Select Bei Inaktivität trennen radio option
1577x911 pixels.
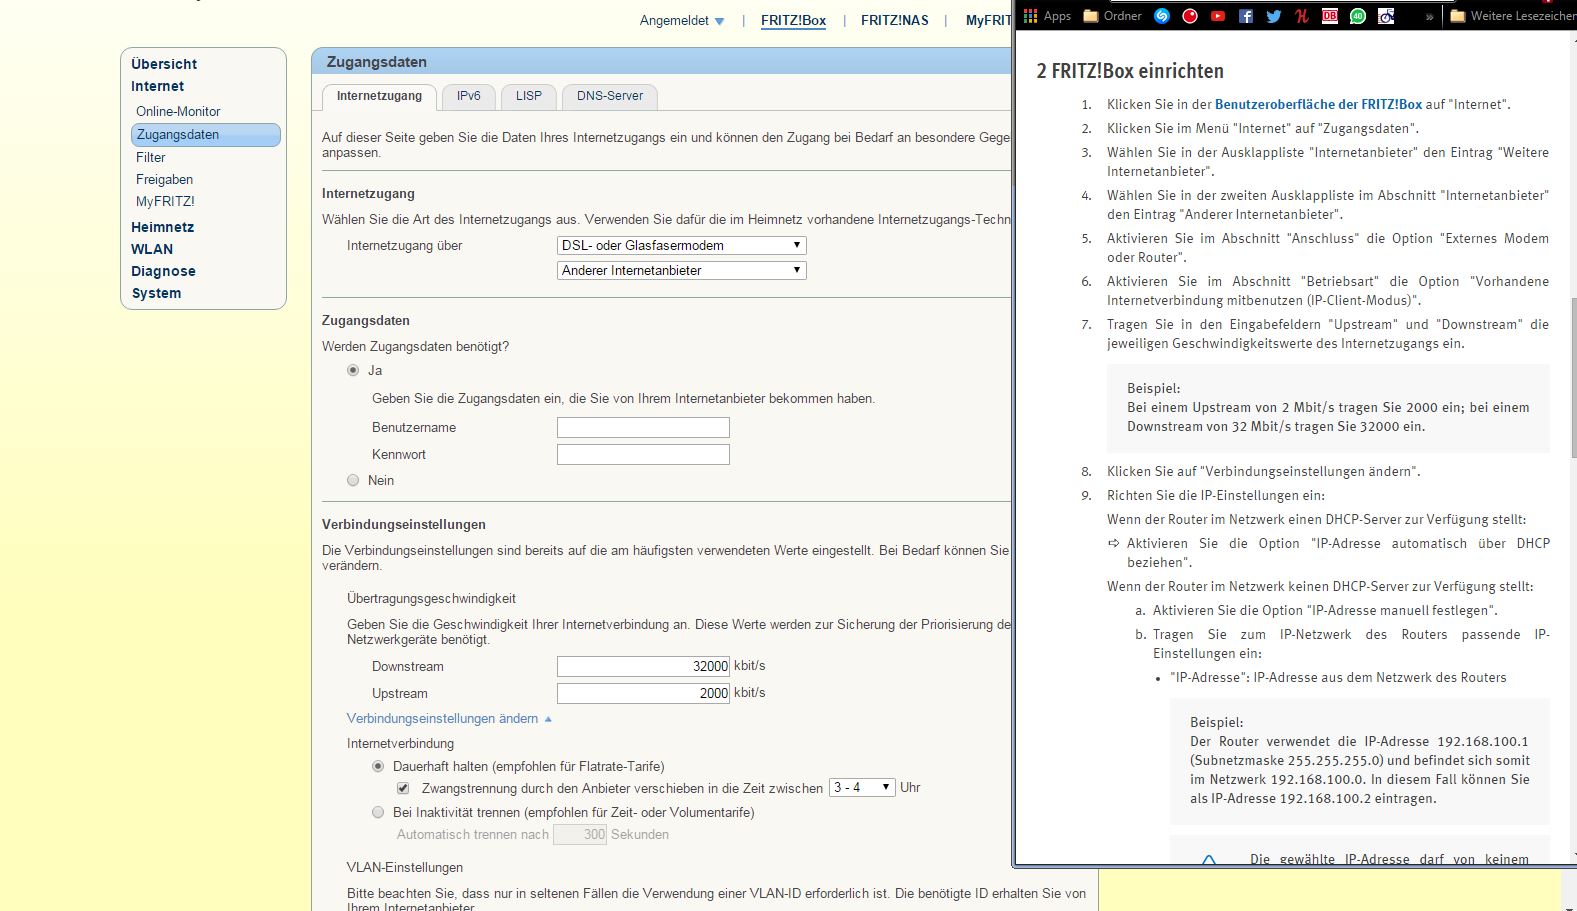[x=378, y=812]
